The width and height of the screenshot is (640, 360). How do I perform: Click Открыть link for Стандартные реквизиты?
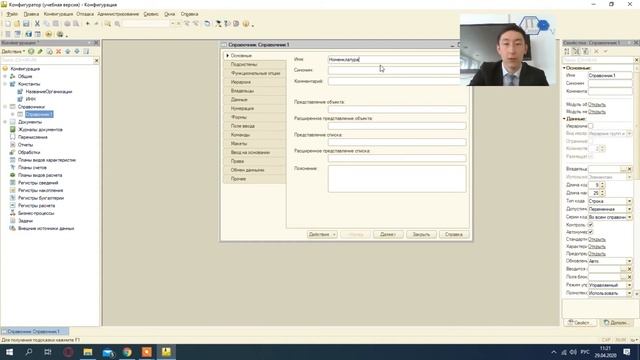pos(597,240)
